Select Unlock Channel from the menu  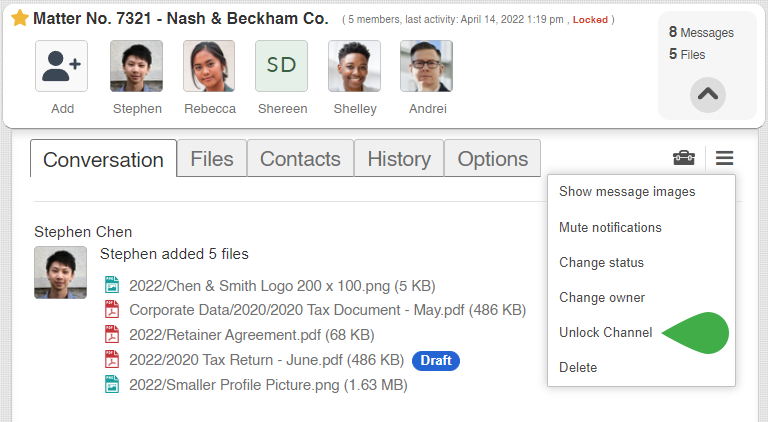605,333
